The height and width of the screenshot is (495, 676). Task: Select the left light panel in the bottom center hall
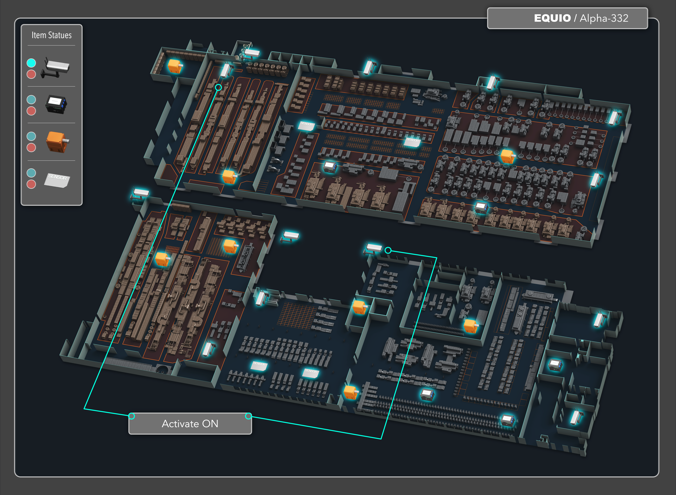[x=259, y=366]
